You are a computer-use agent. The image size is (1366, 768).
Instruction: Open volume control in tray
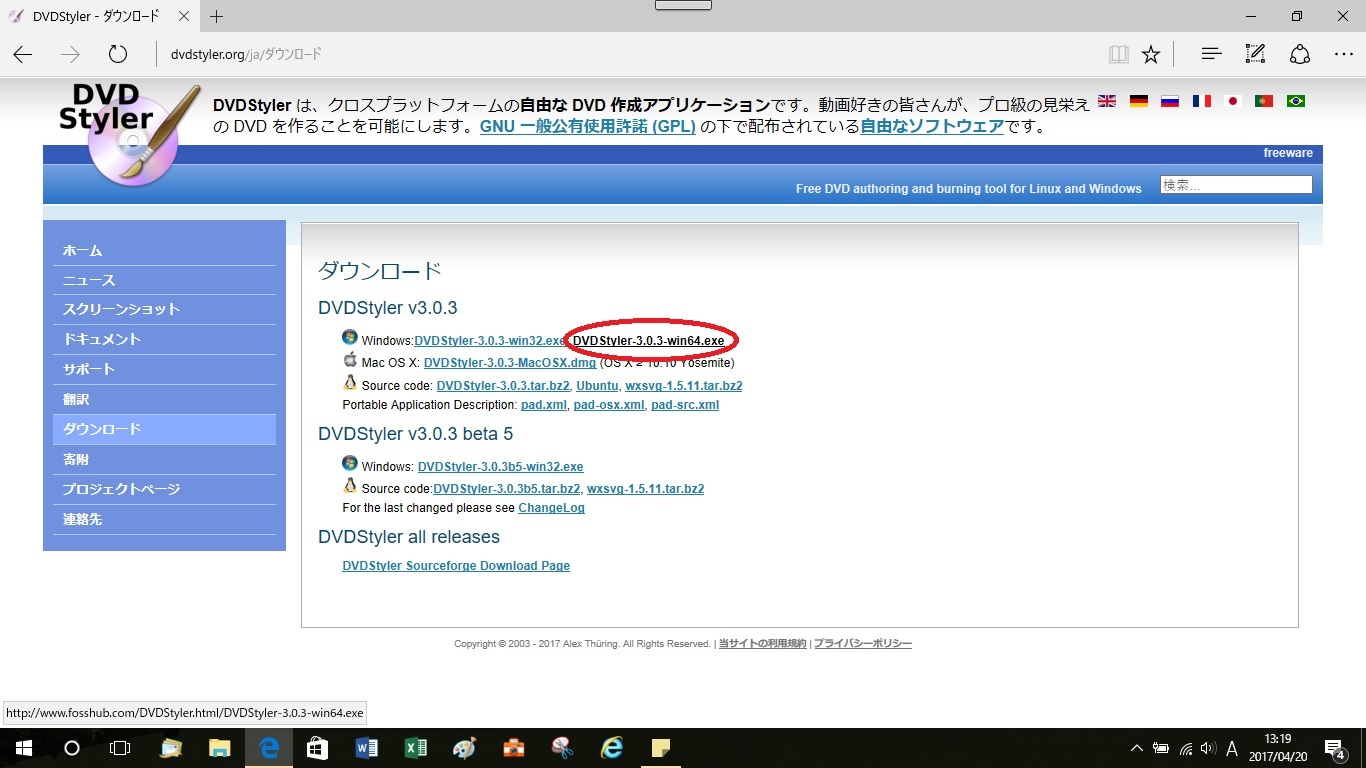coord(1208,748)
